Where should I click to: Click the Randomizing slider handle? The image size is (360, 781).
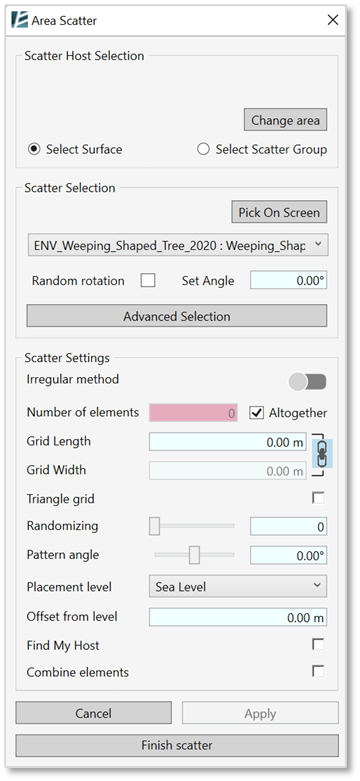click(x=155, y=526)
